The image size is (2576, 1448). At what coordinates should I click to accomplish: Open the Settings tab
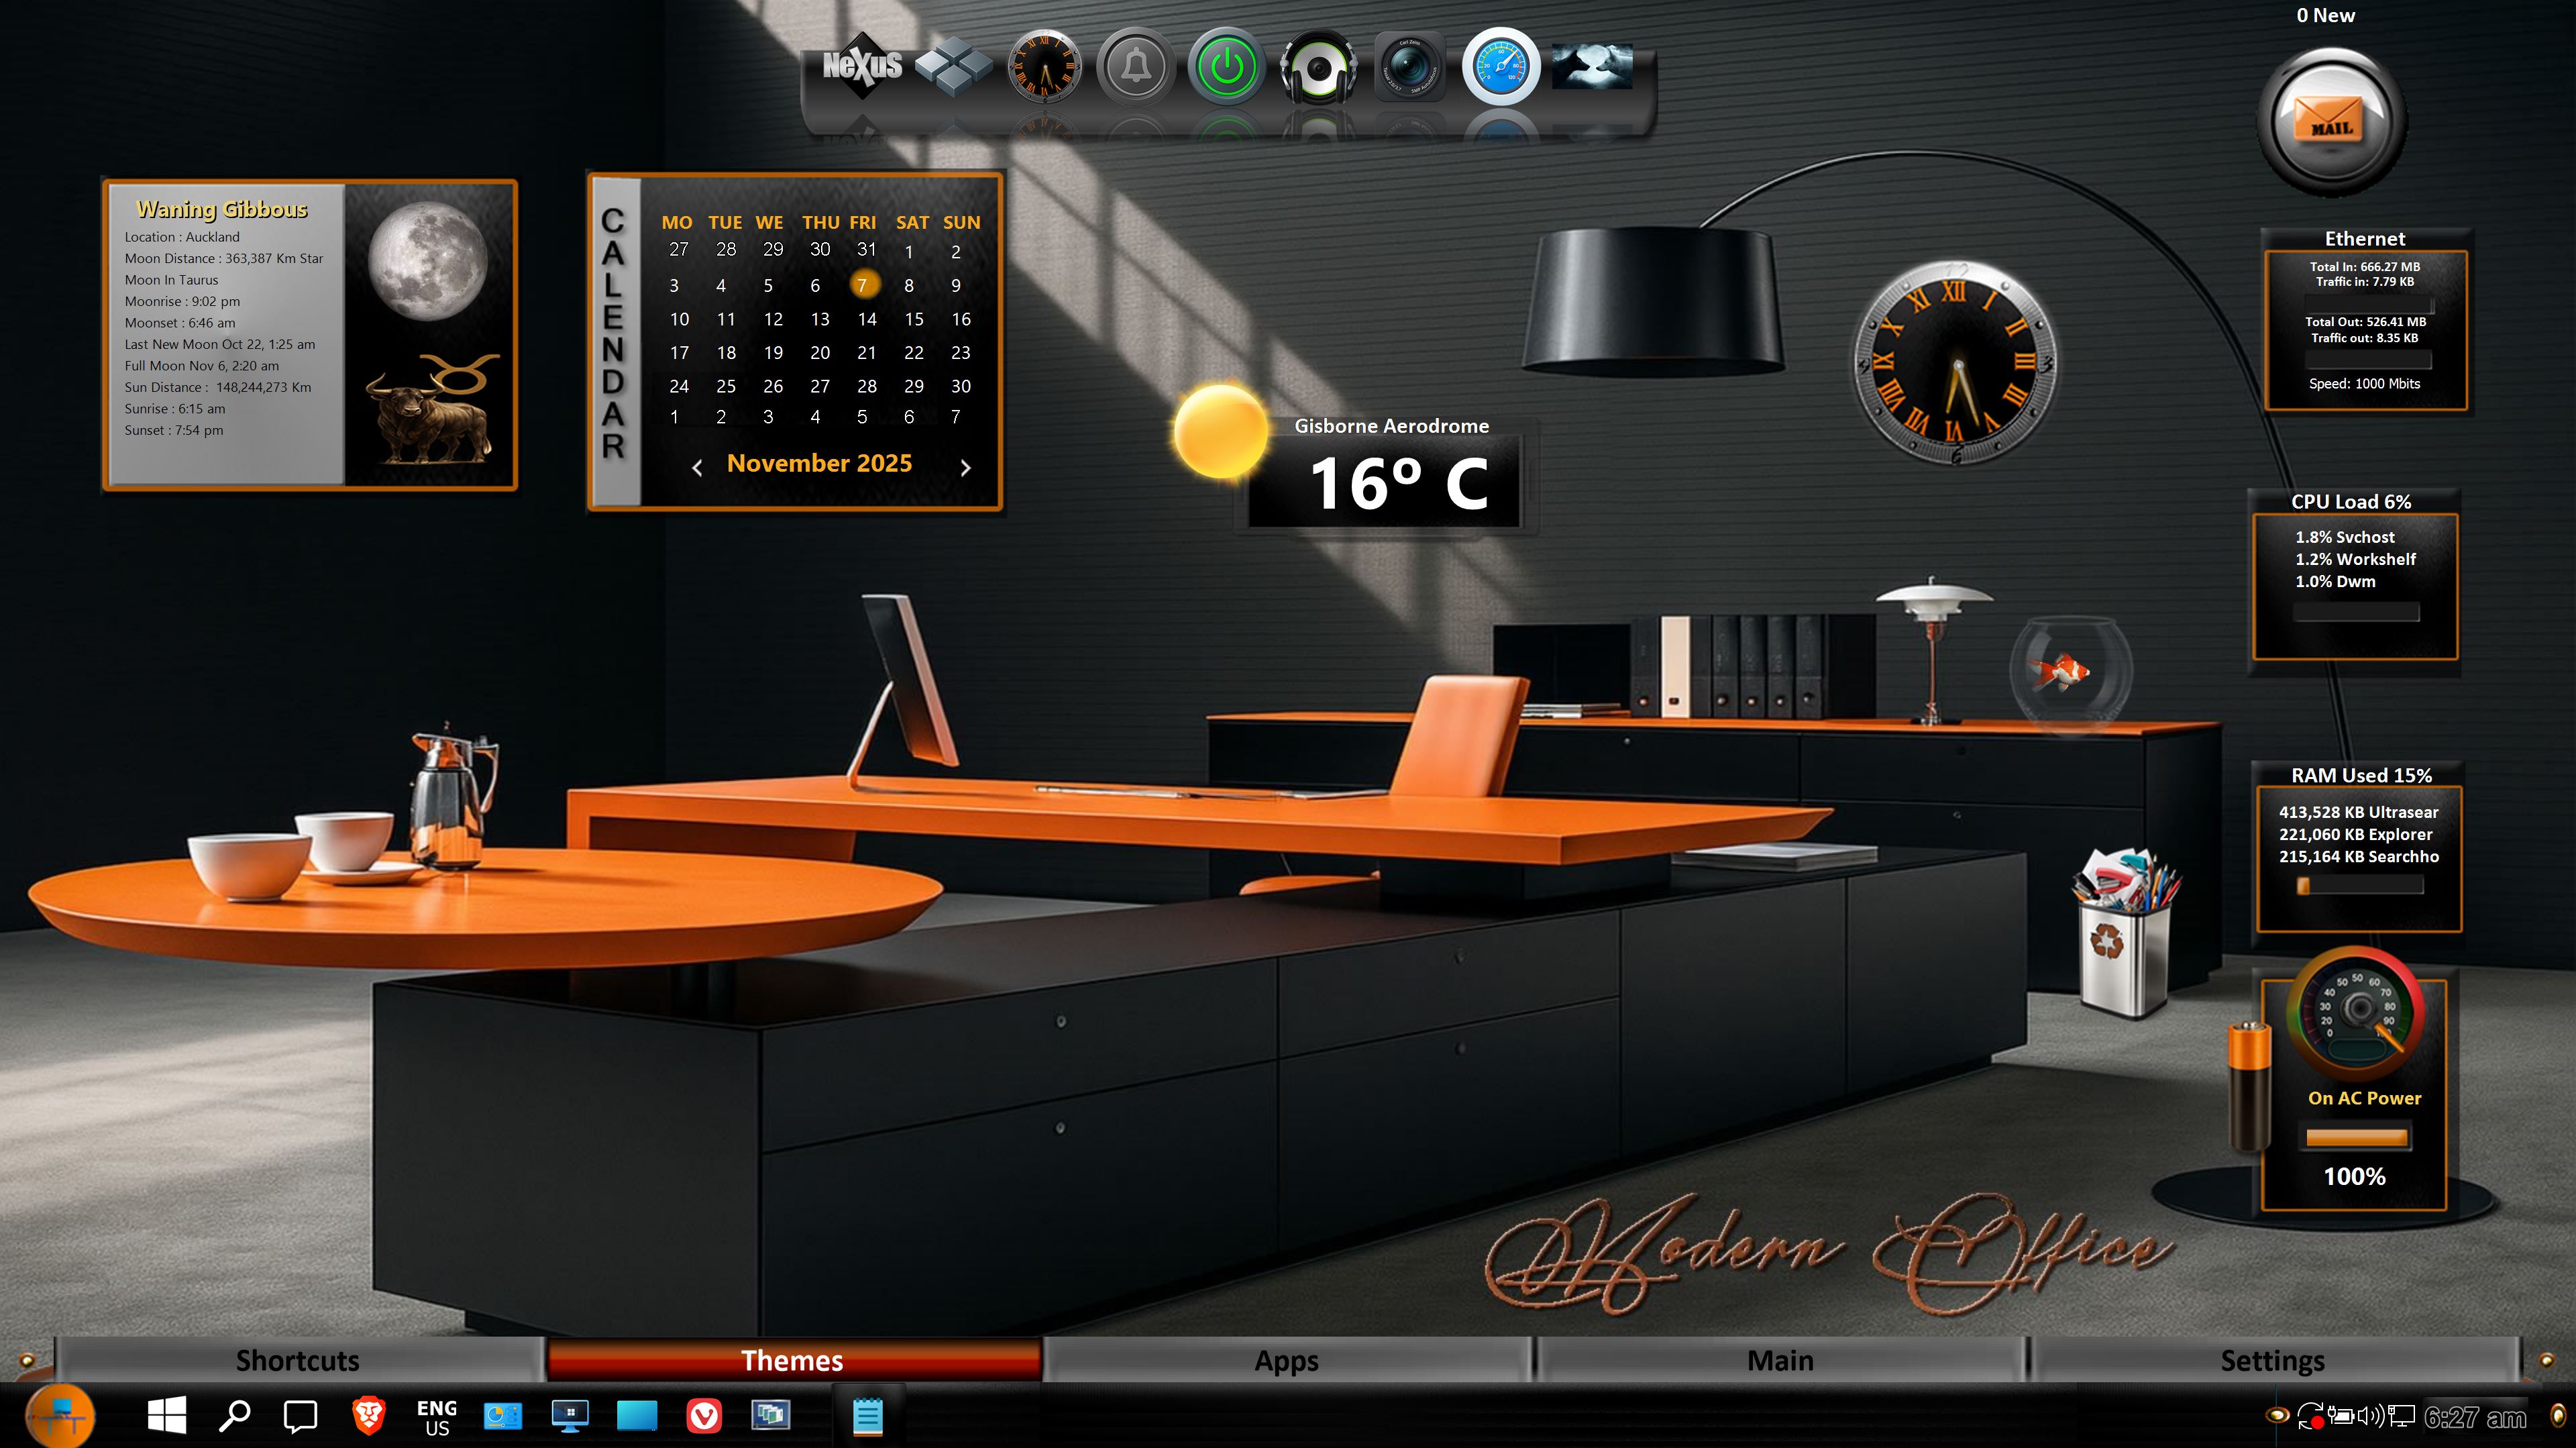2272,1360
